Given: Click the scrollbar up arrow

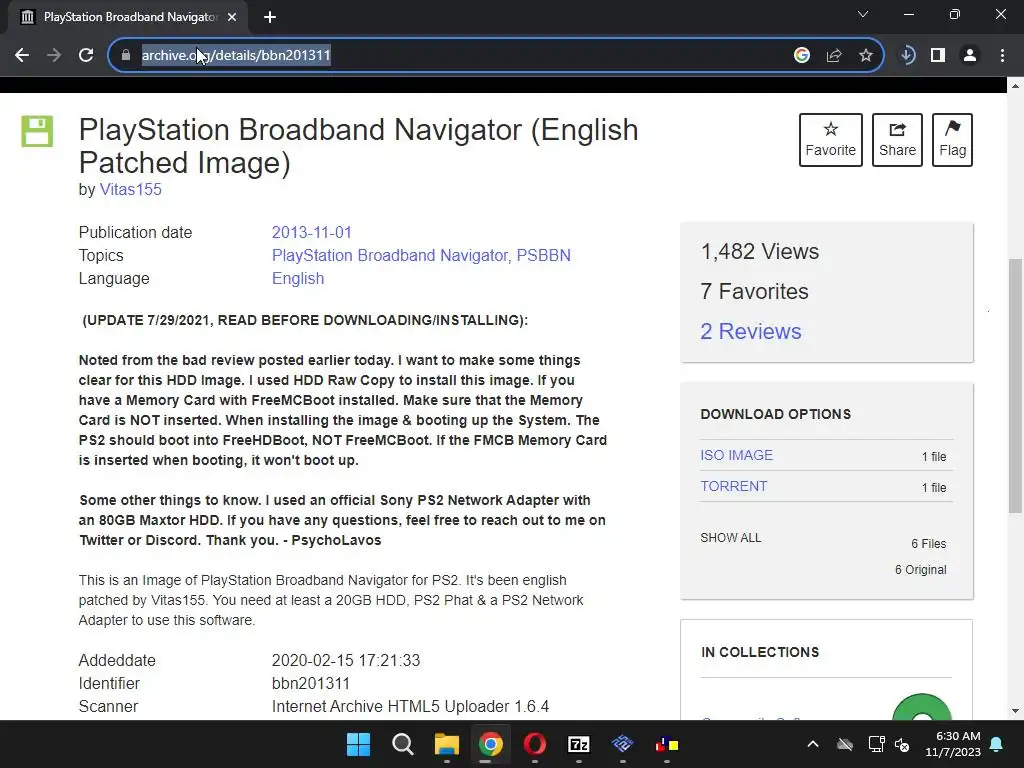Looking at the screenshot, I should [1015, 86].
